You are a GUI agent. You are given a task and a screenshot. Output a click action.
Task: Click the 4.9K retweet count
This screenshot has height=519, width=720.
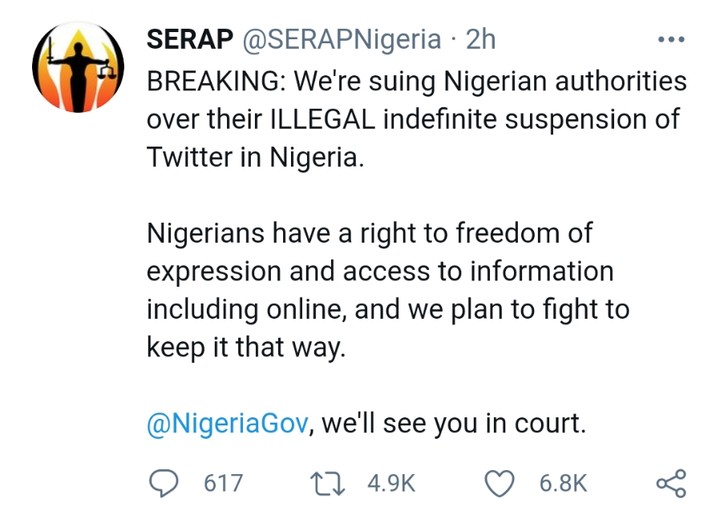[391, 483]
